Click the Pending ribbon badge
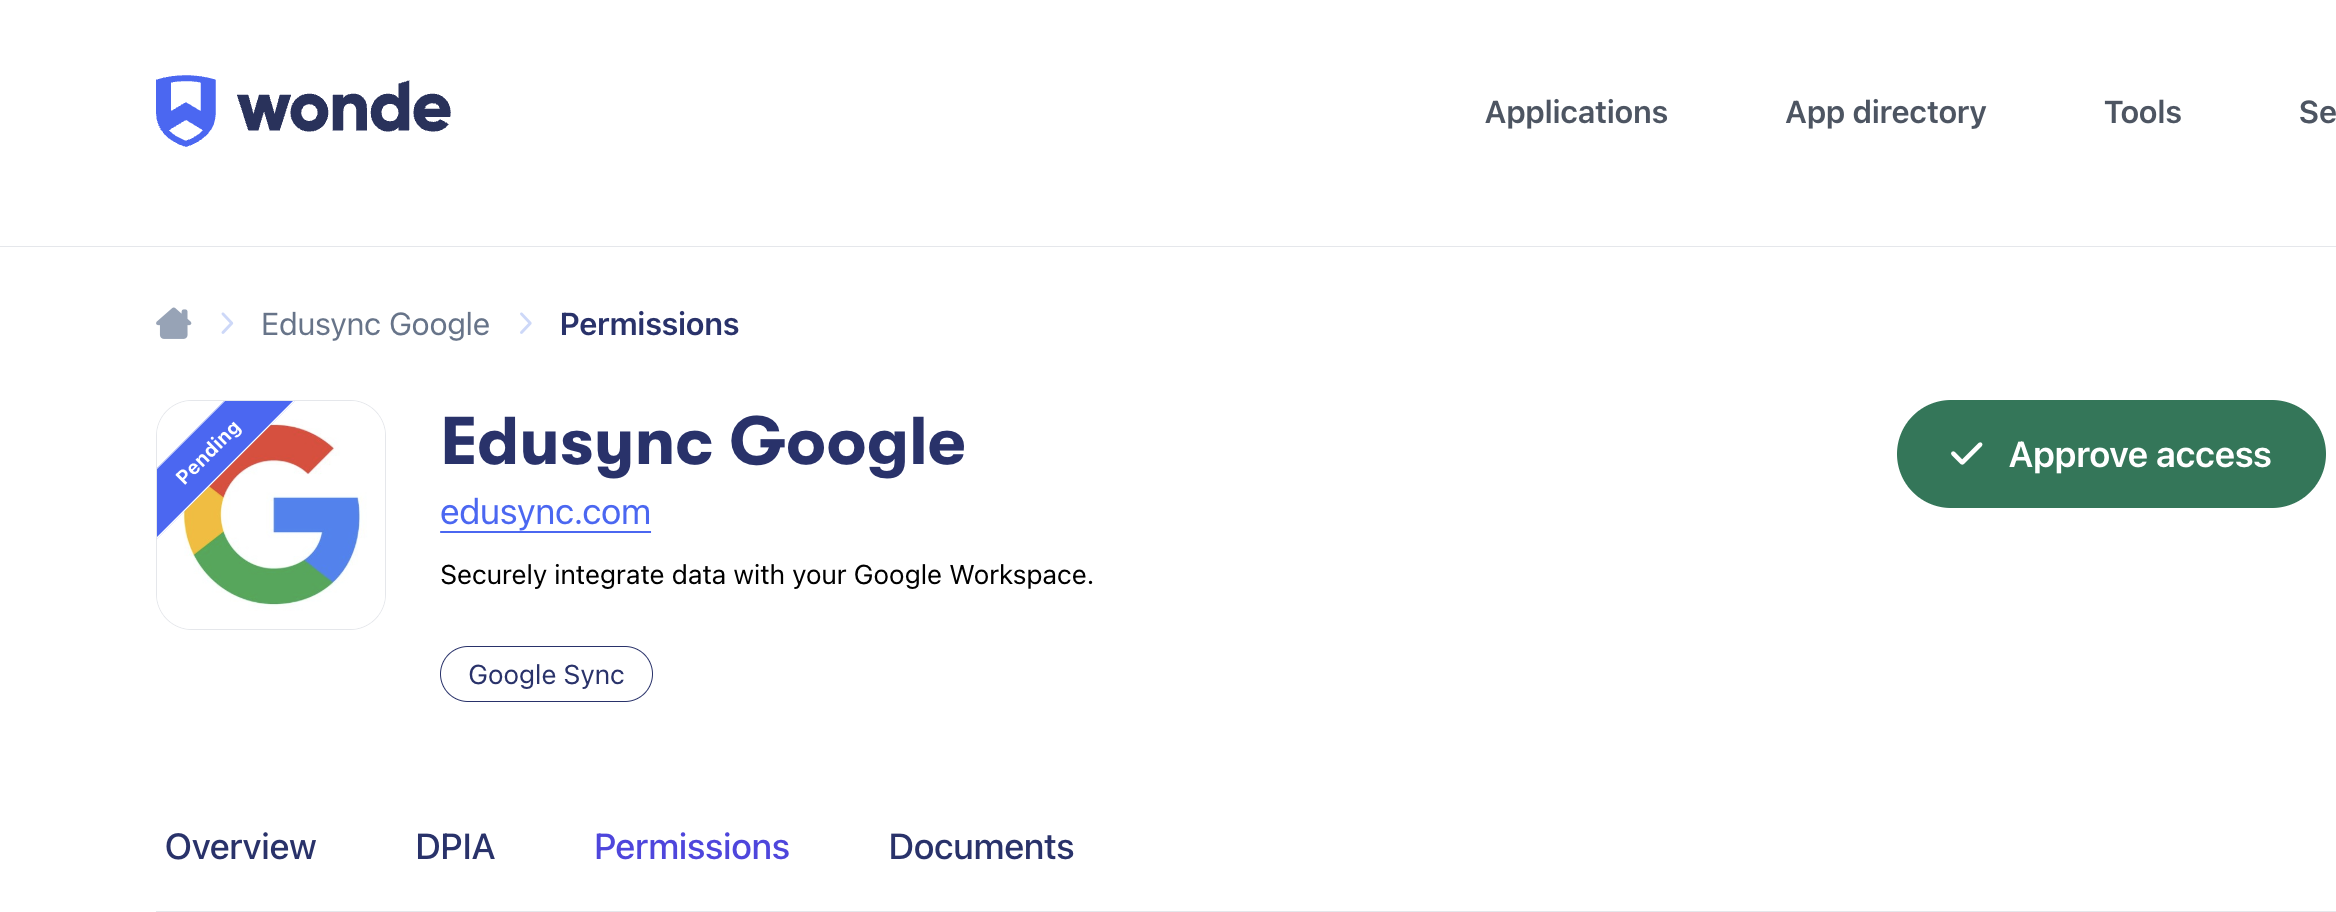The width and height of the screenshot is (2336, 912). pos(209,452)
